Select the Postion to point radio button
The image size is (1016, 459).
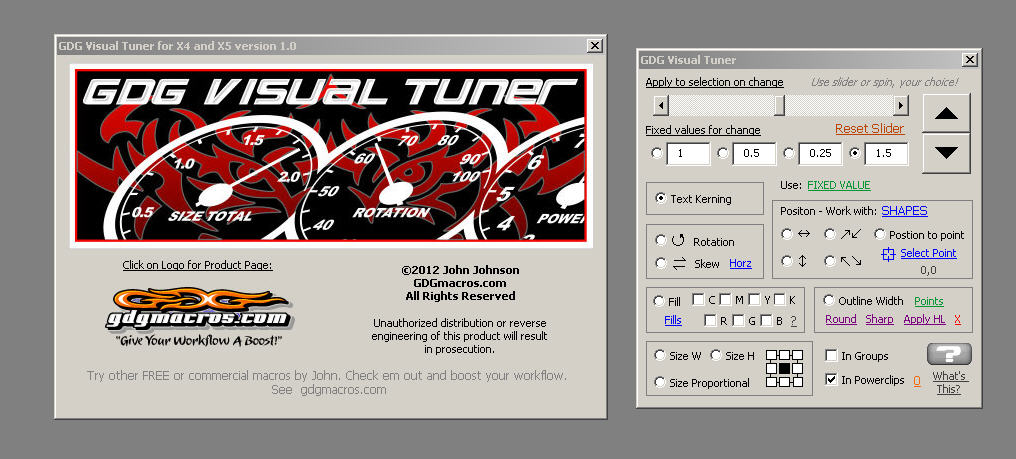(880, 234)
